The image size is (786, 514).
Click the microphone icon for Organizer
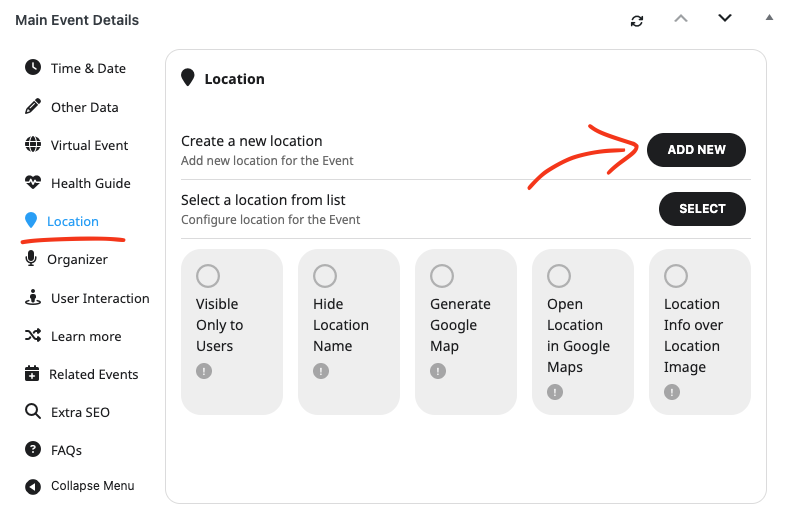31,259
